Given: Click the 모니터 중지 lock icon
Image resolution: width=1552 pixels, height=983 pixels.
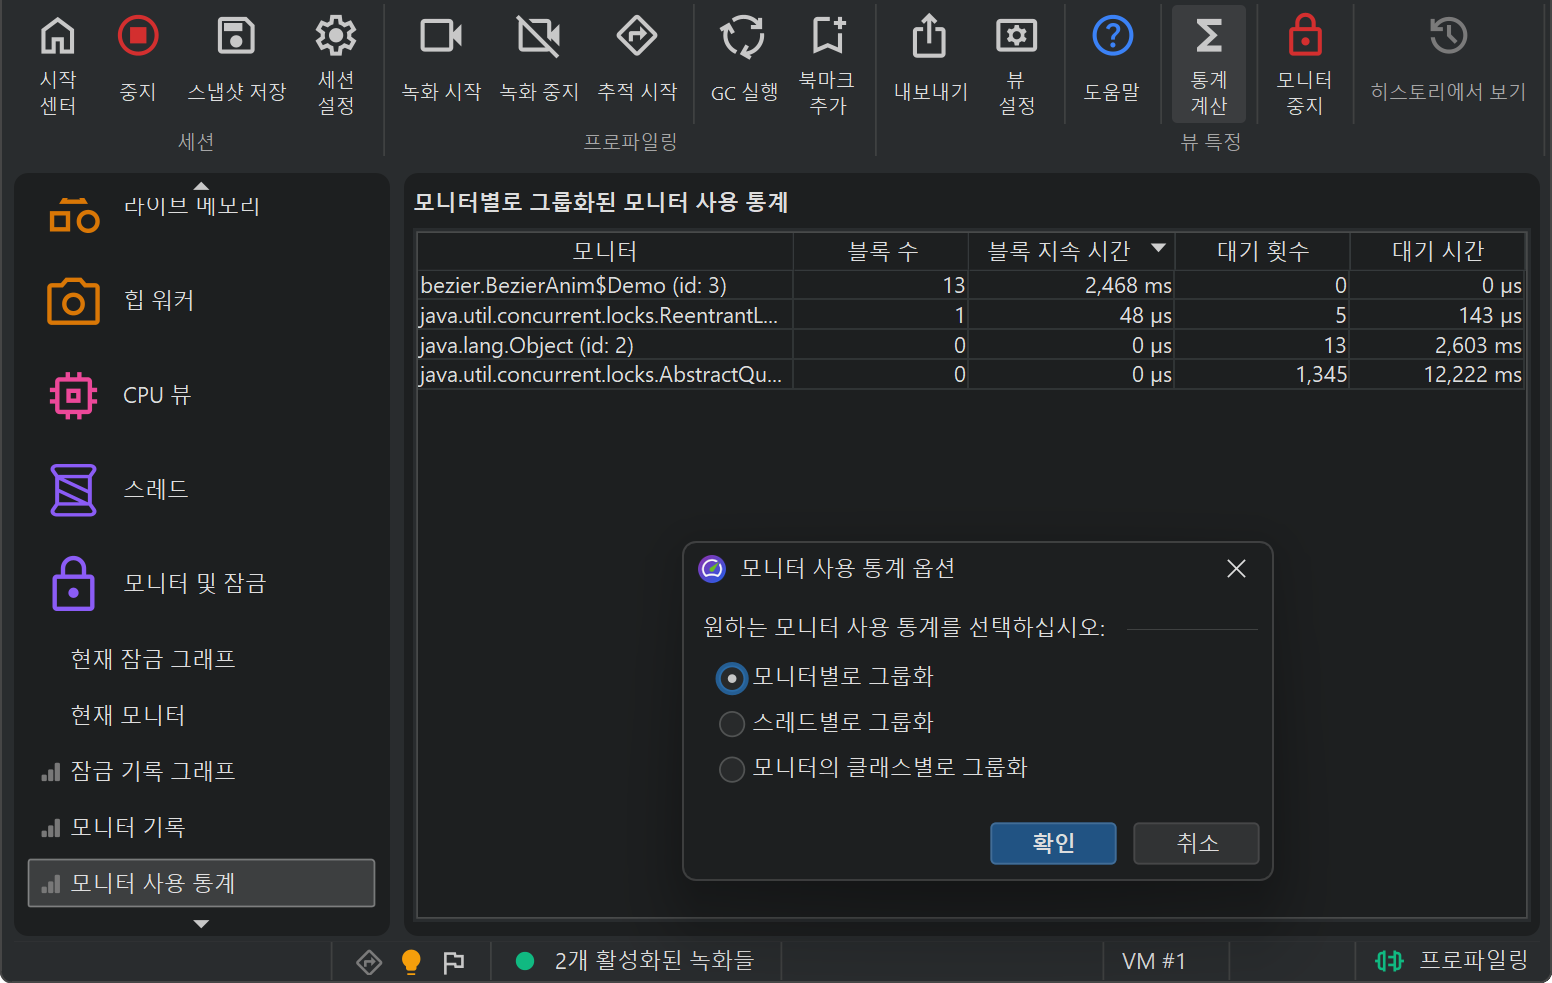Looking at the screenshot, I should pyautogui.click(x=1304, y=37).
